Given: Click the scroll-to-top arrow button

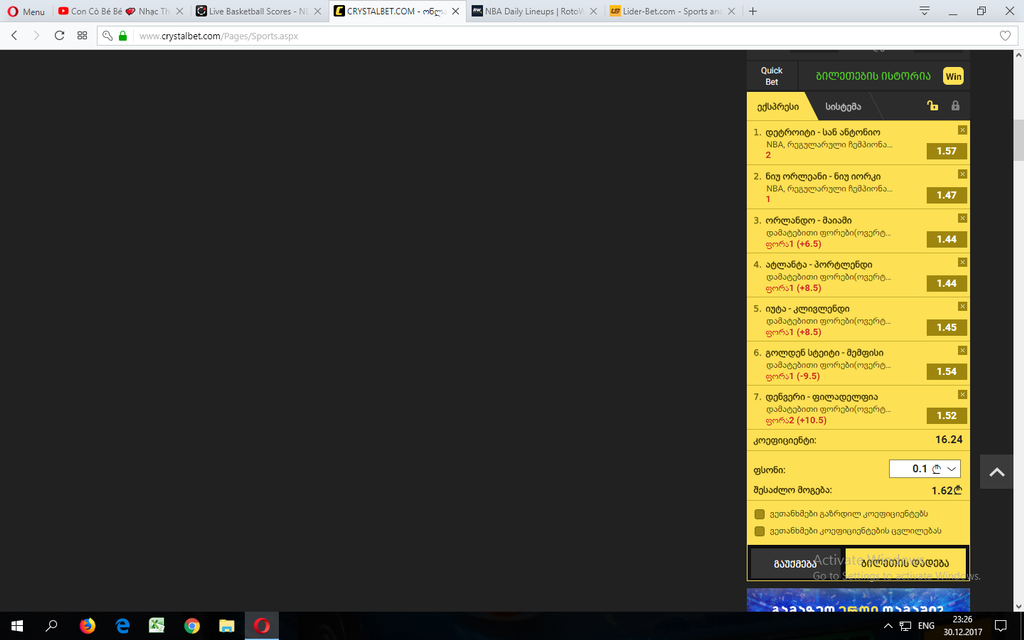Looking at the screenshot, I should tap(997, 472).
